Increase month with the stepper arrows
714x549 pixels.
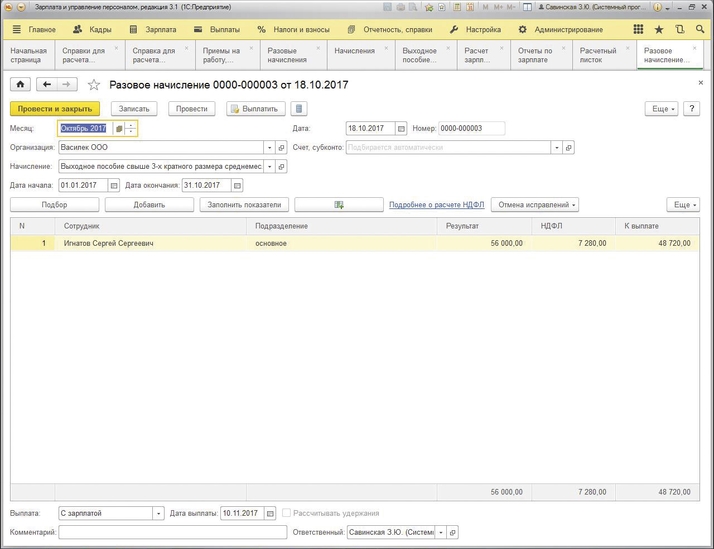pyautogui.click(x=131, y=126)
